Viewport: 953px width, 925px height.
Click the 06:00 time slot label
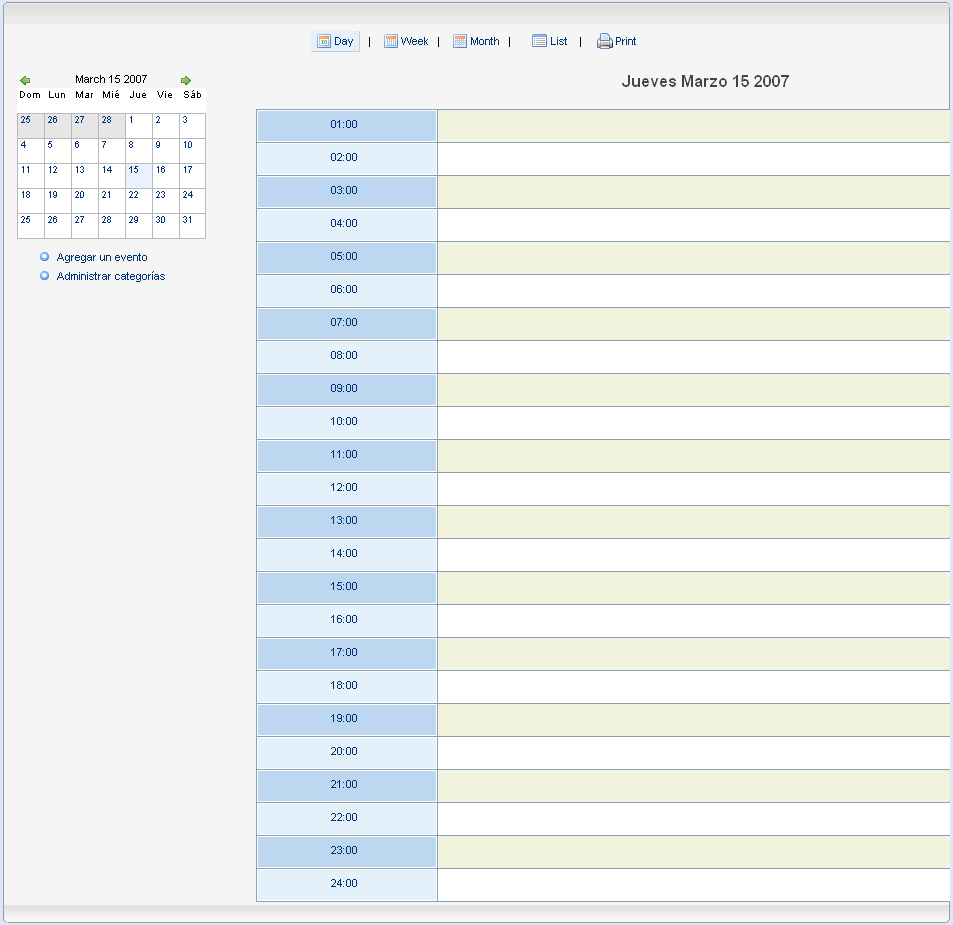click(346, 291)
